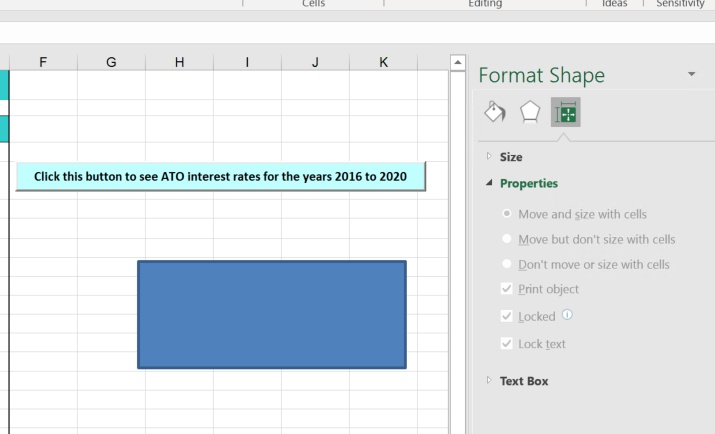The width and height of the screenshot is (715, 434).
Task: Click column F header
Action: pyautogui.click(x=43, y=62)
